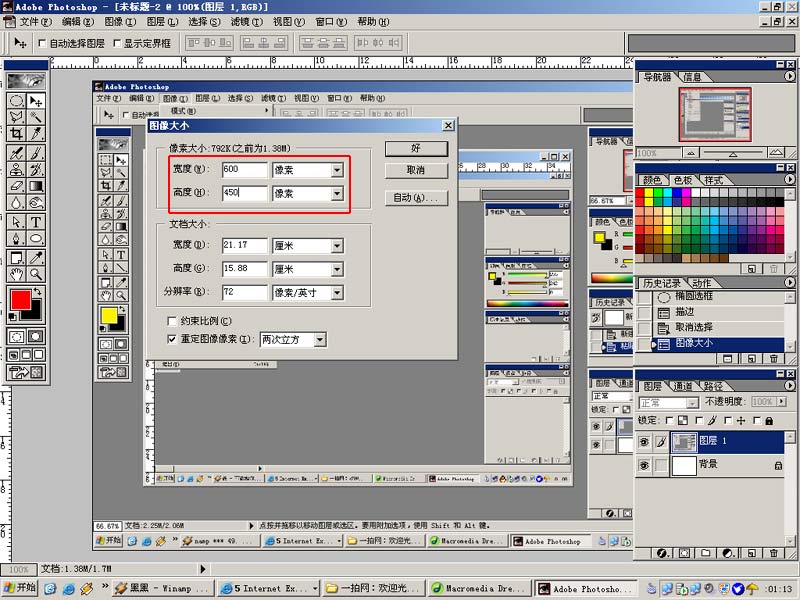Click delete state trash icon in History panel
Image resolution: width=800 pixels, height=600 pixels.
click(x=773, y=359)
